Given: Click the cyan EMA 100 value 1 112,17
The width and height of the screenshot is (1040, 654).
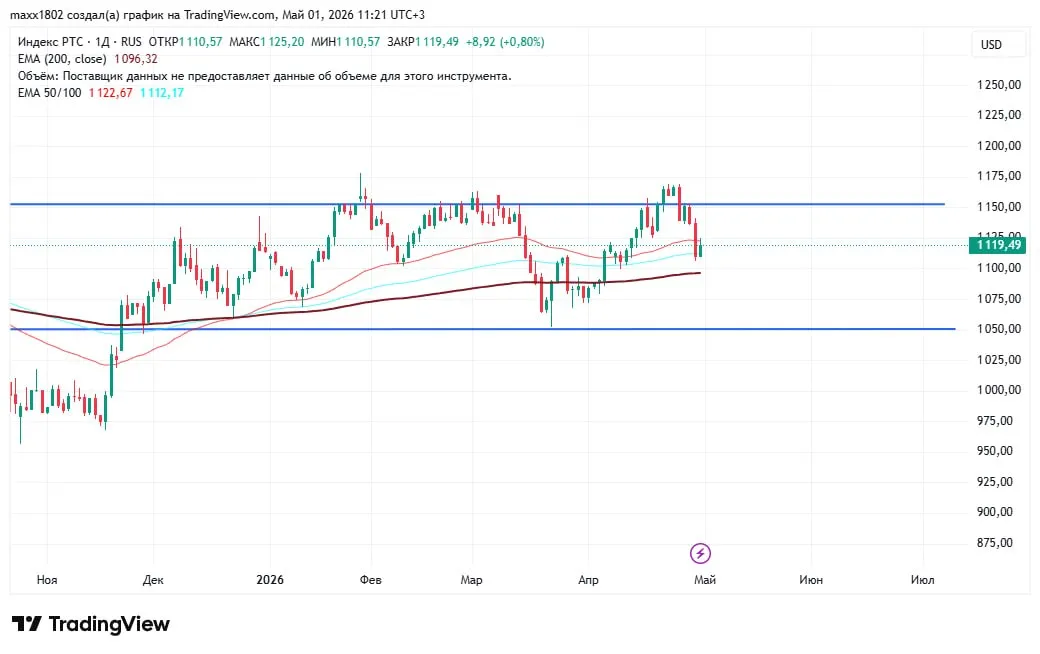Looking at the screenshot, I should 162,93.
